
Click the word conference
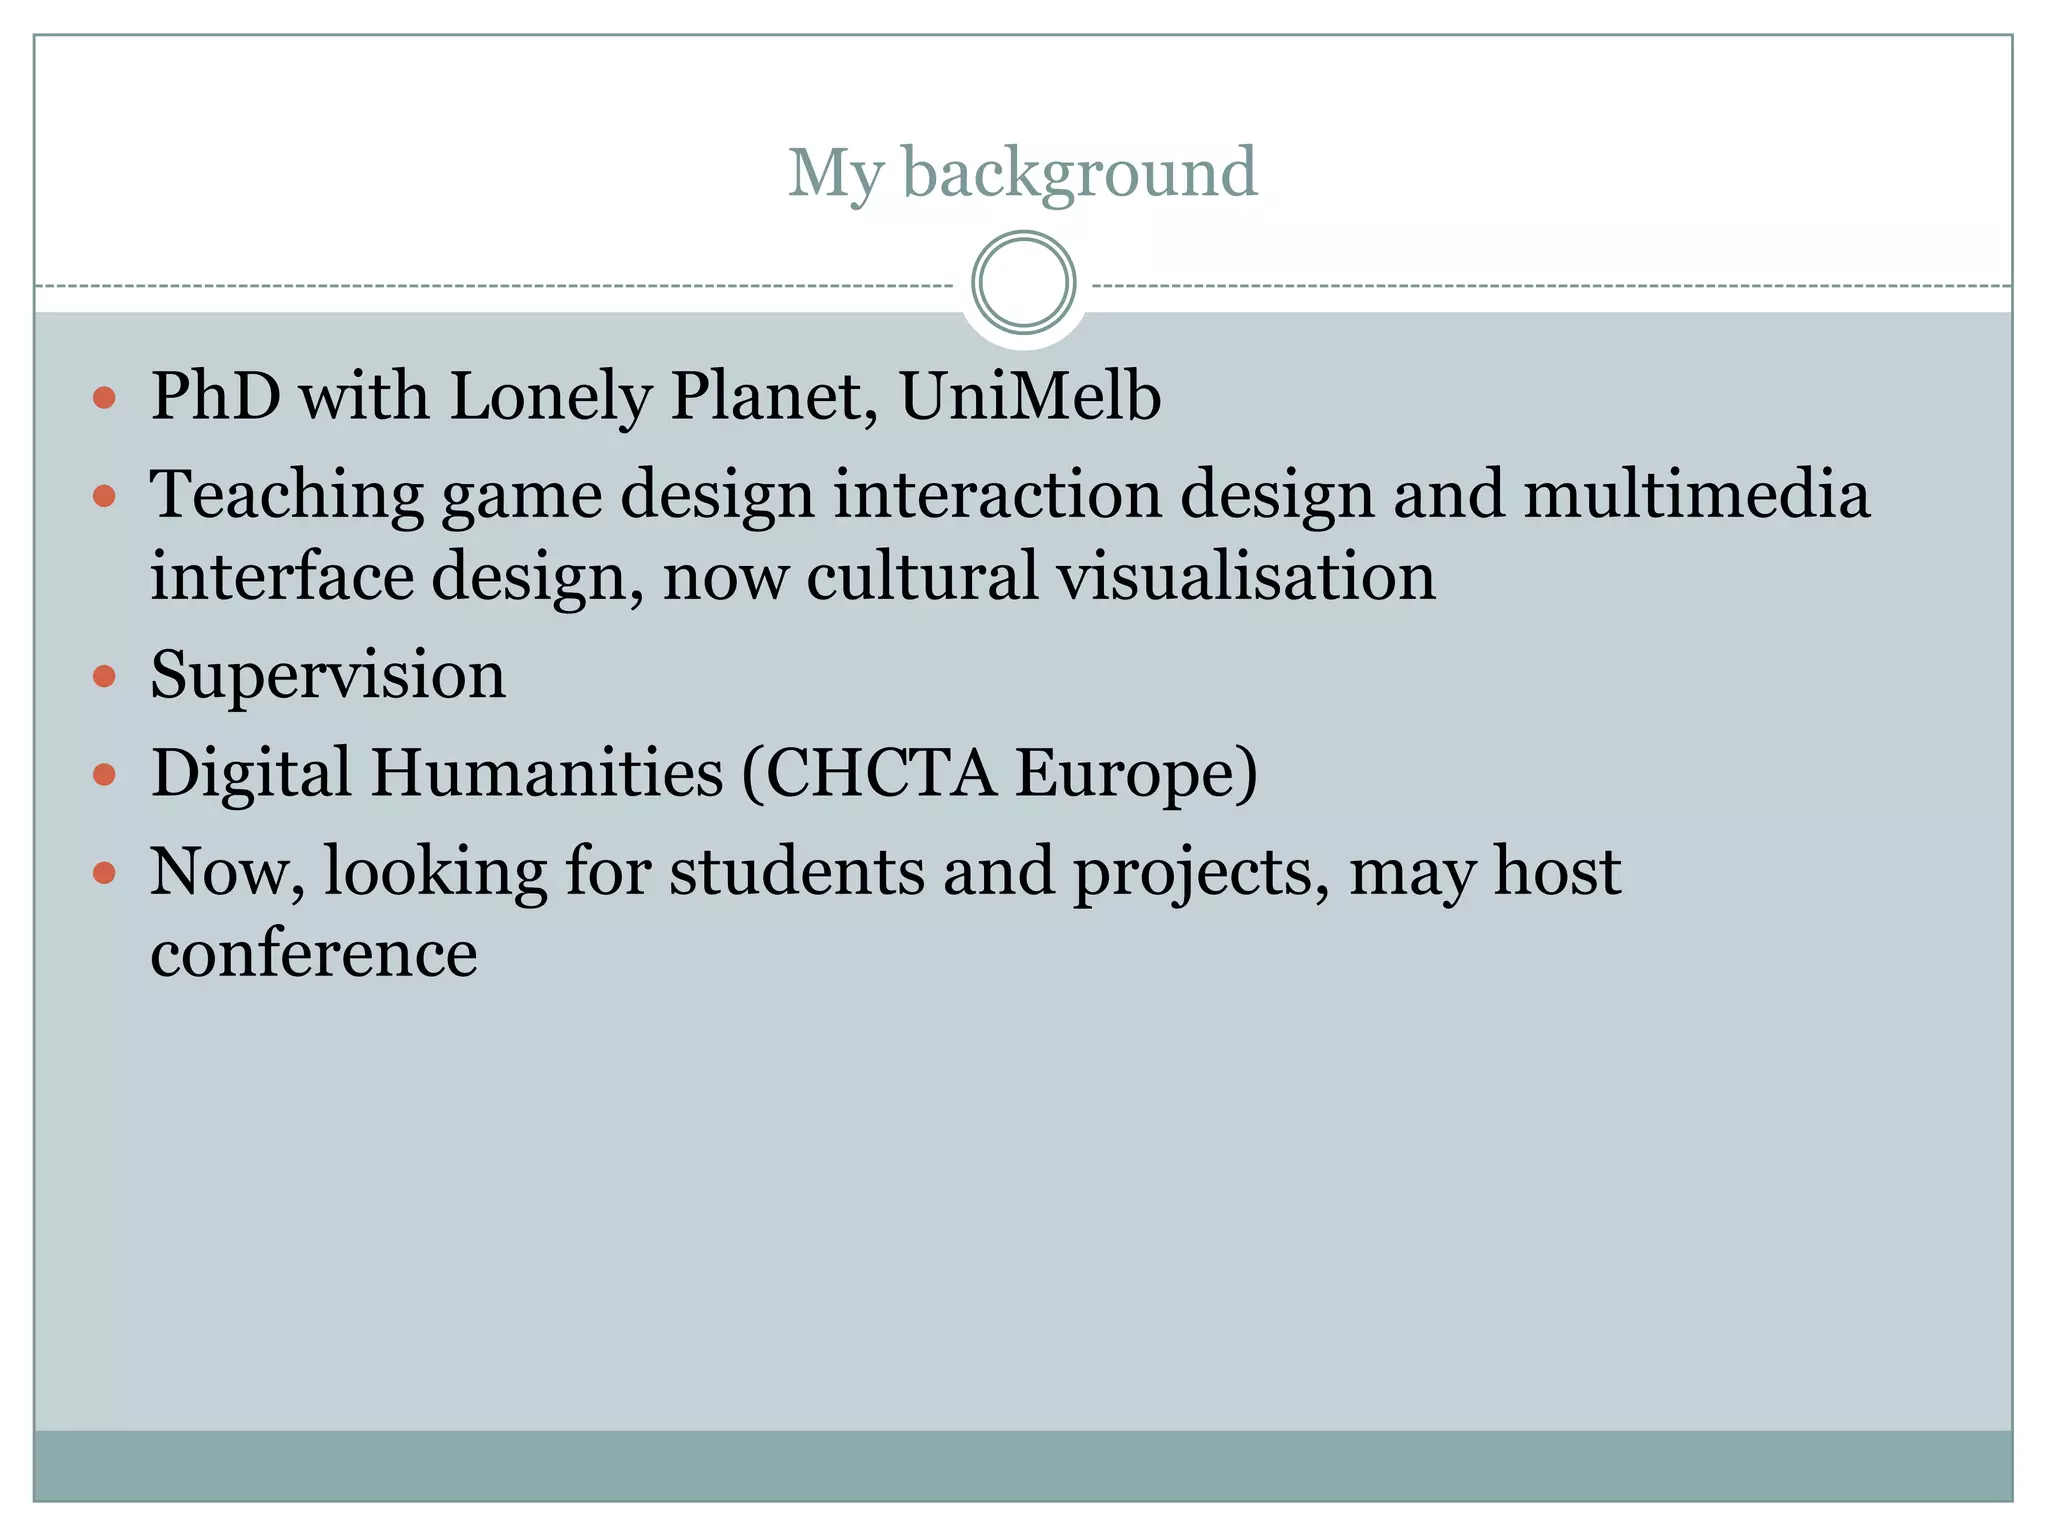[313, 953]
